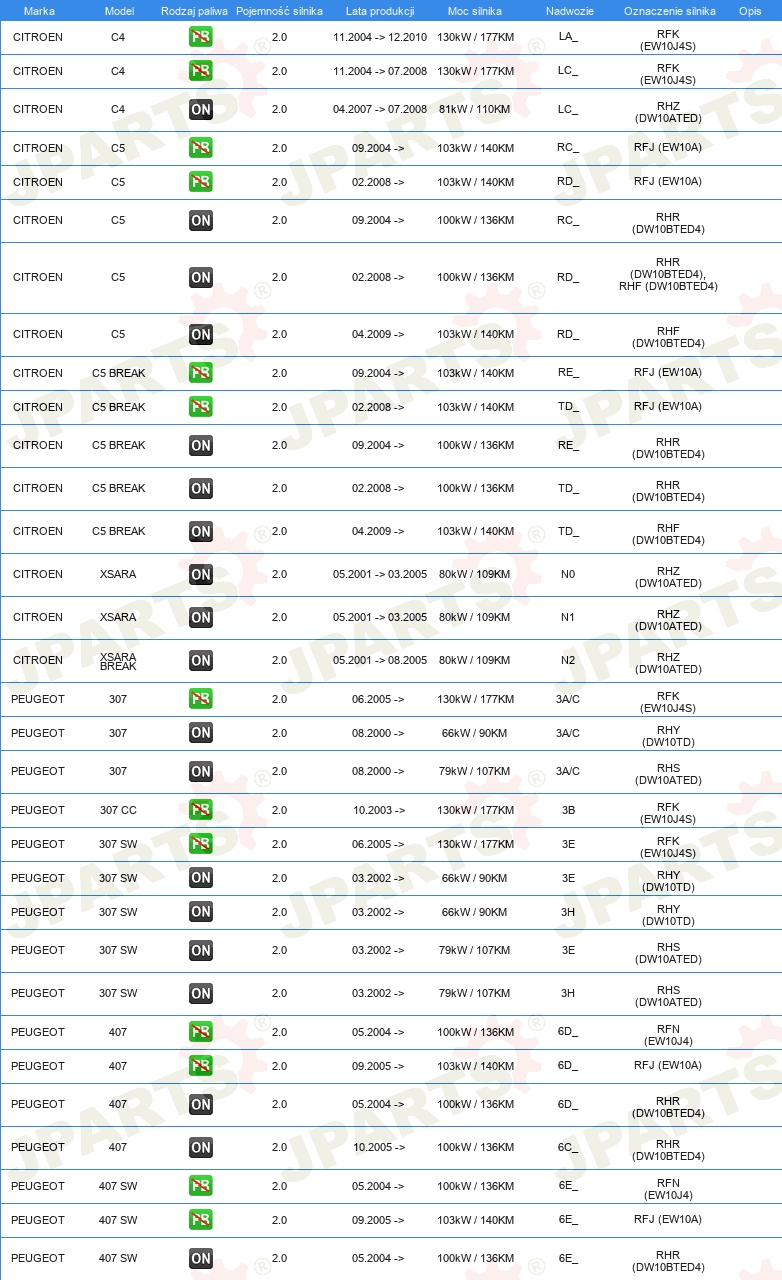
Task: Select the date cell 04.2007 -> 07.2008
Action: 380,109
